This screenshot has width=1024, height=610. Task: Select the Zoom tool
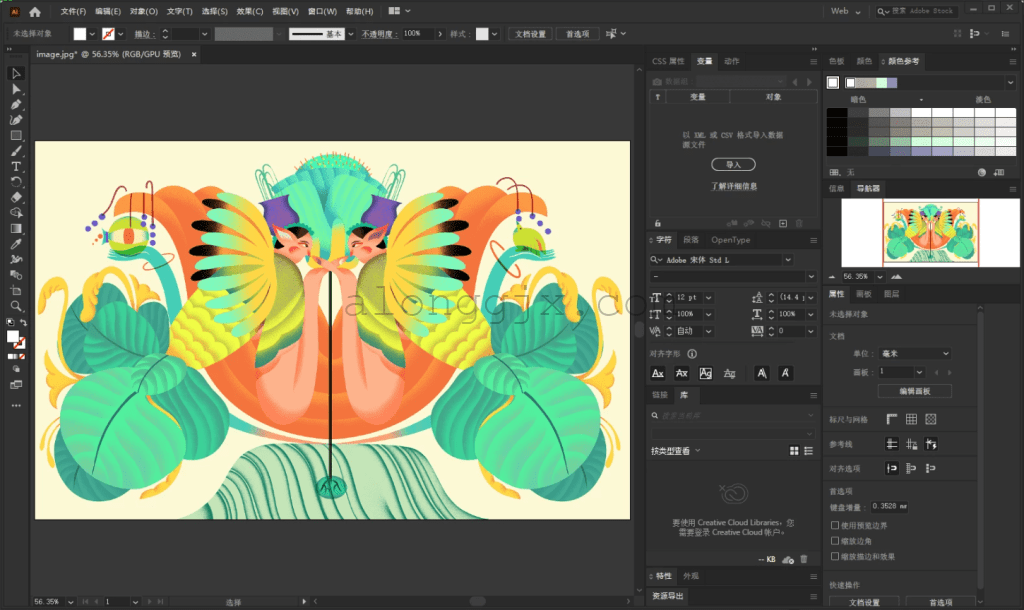(16, 306)
